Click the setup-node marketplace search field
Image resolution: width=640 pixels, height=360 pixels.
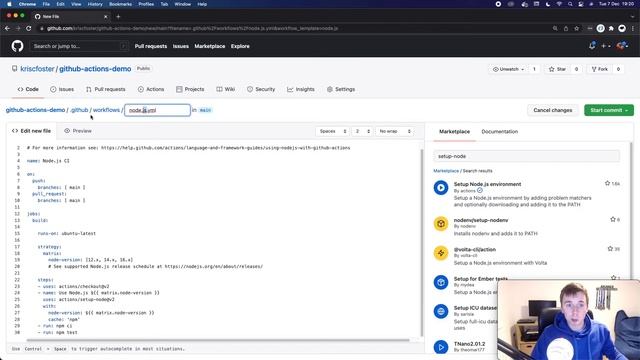click(x=527, y=156)
